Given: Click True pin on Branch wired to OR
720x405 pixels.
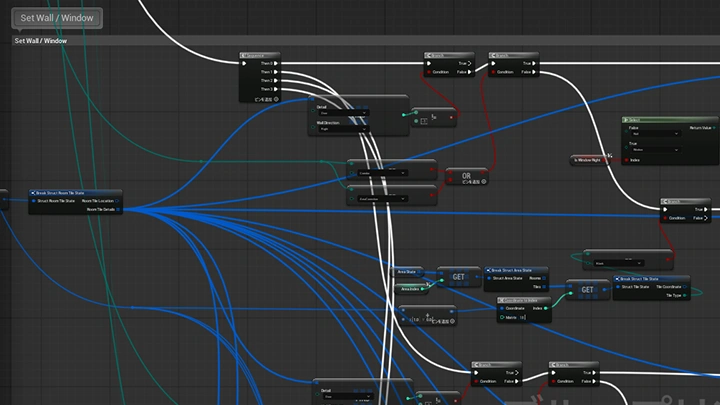Looking at the screenshot, I should pos(534,63).
